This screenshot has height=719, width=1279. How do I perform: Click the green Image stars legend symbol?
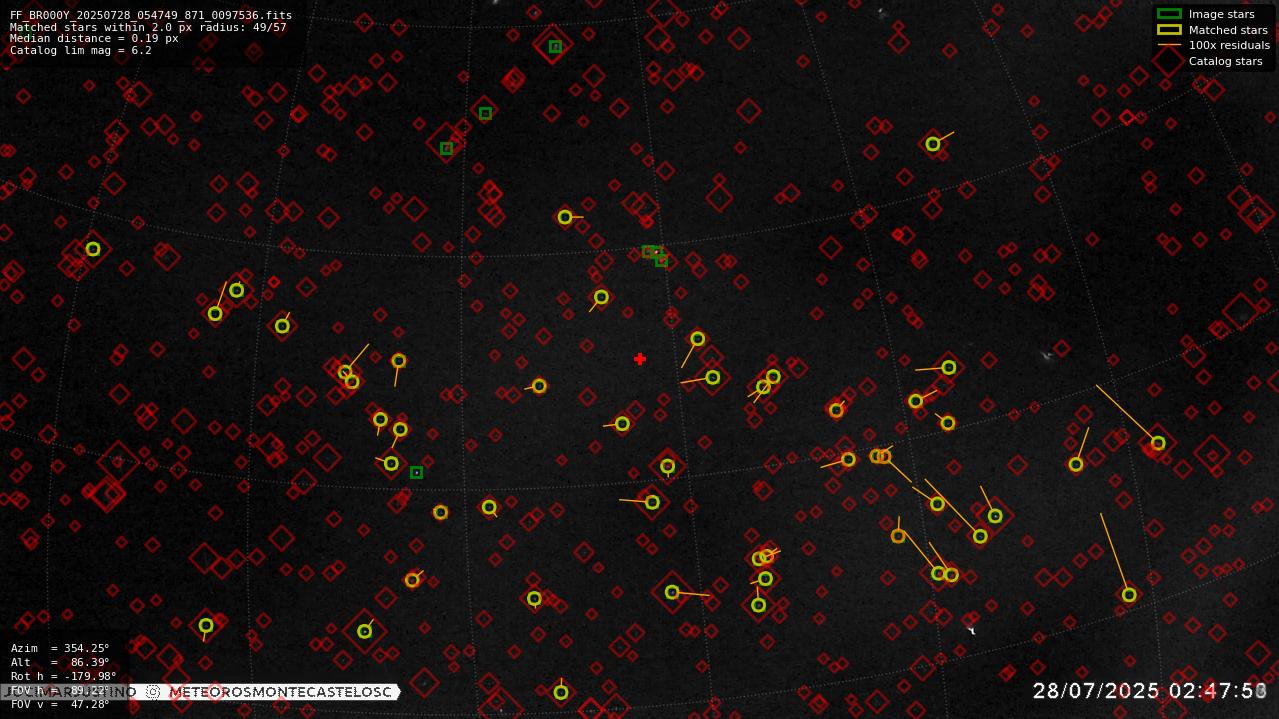pyautogui.click(x=1169, y=14)
